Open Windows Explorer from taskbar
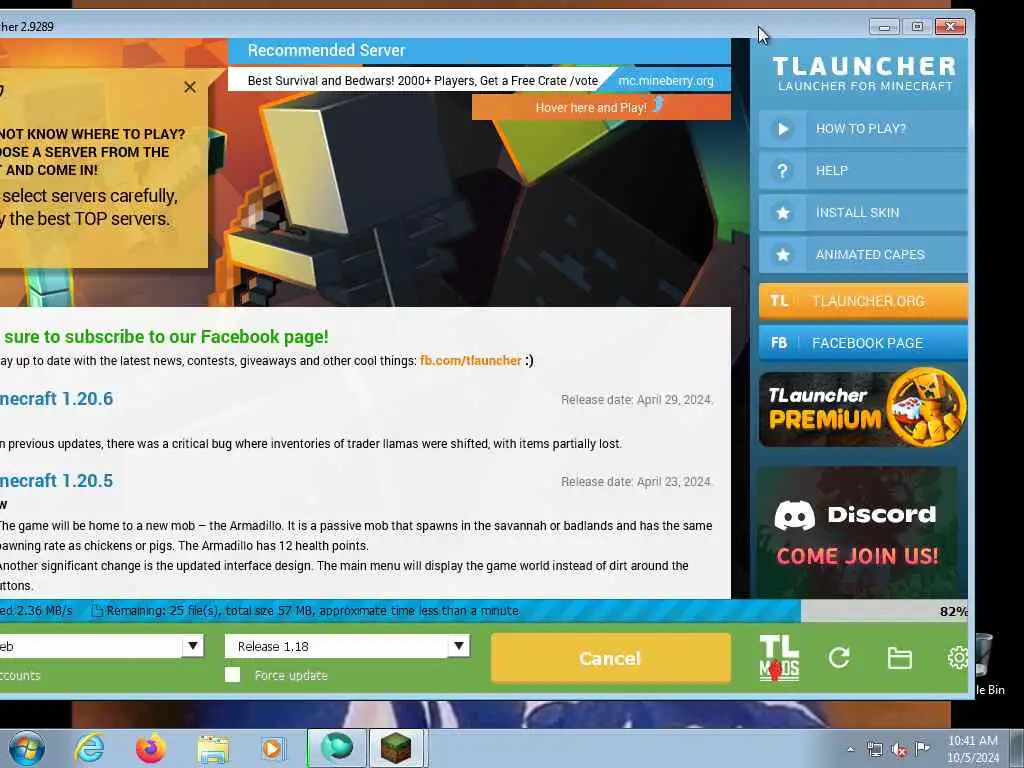 (x=213, y=749)
